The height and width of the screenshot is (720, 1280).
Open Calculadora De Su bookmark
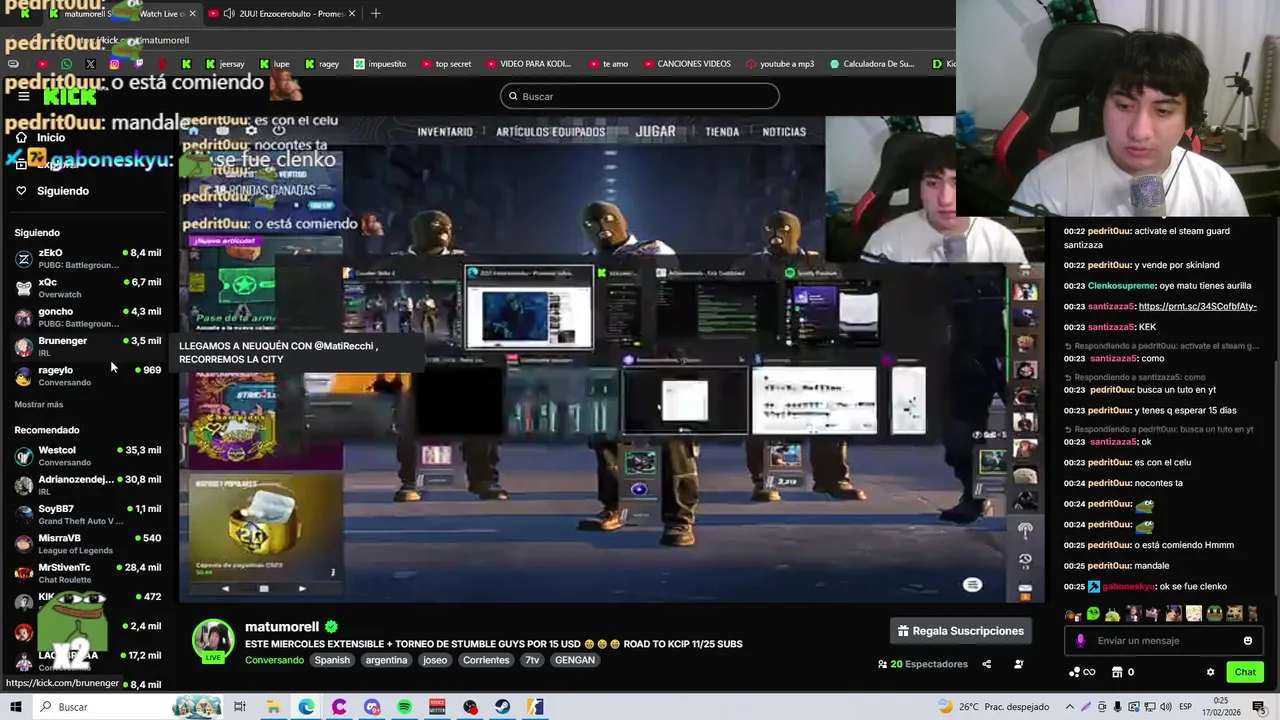[x=872, y=64]
